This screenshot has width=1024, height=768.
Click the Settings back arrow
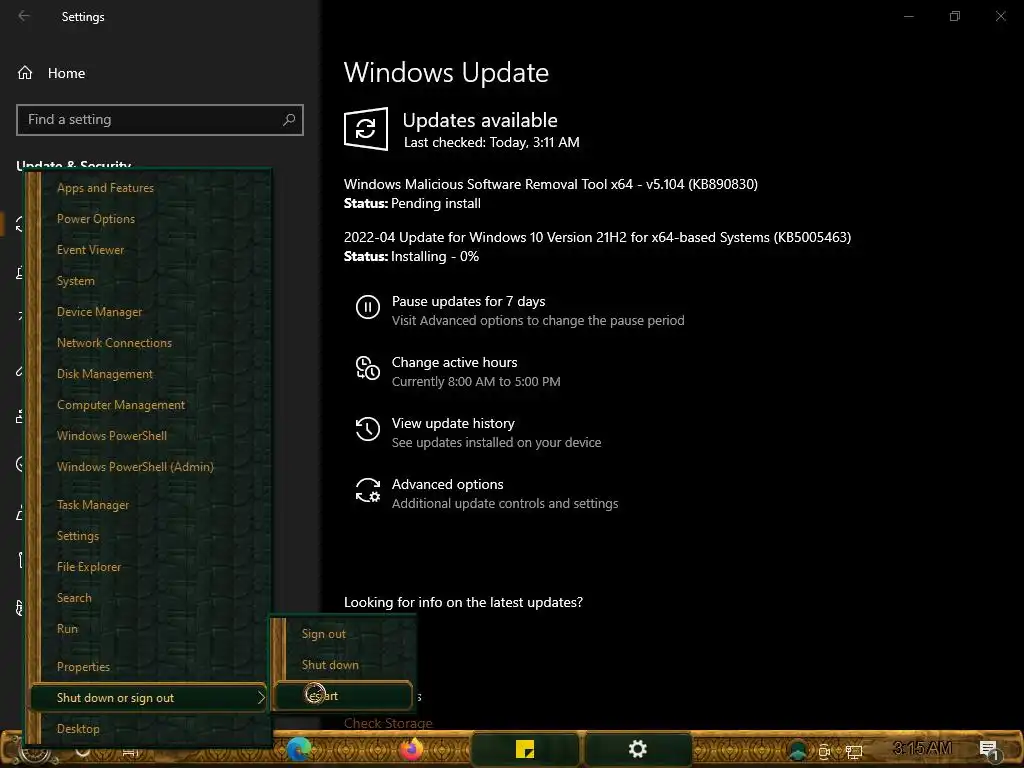24,16
